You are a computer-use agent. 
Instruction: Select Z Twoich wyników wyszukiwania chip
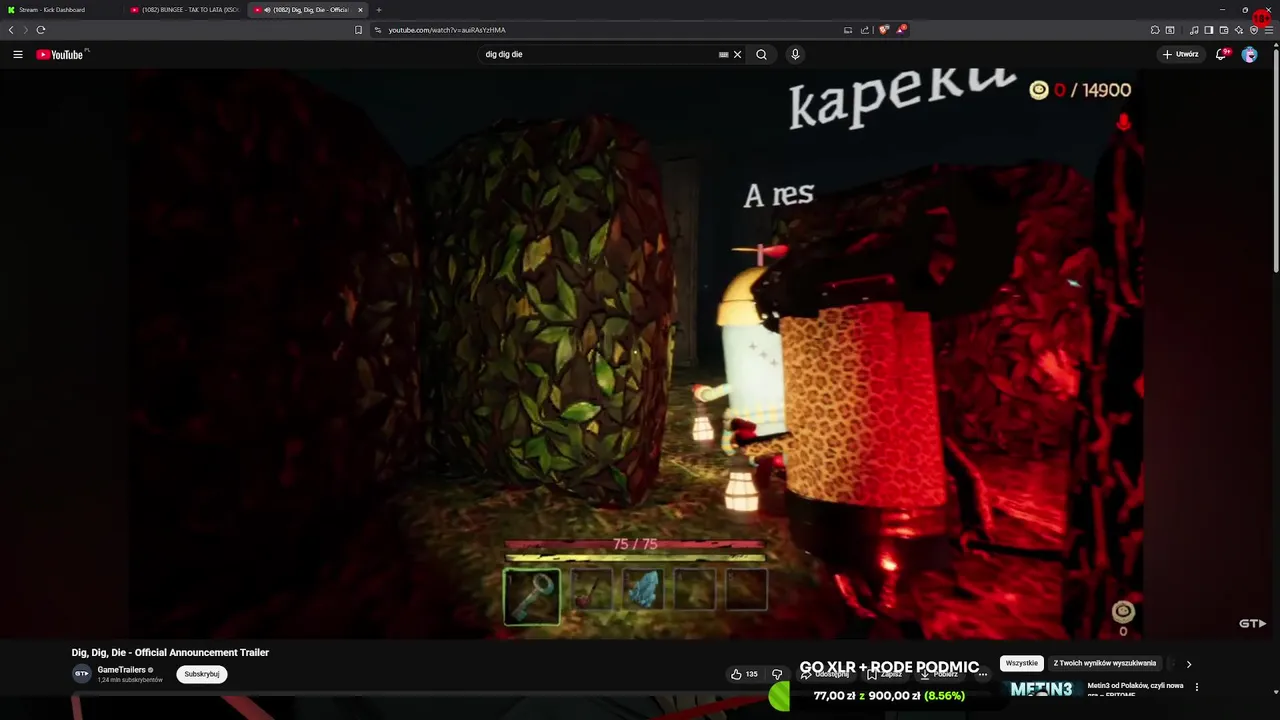1105,663
